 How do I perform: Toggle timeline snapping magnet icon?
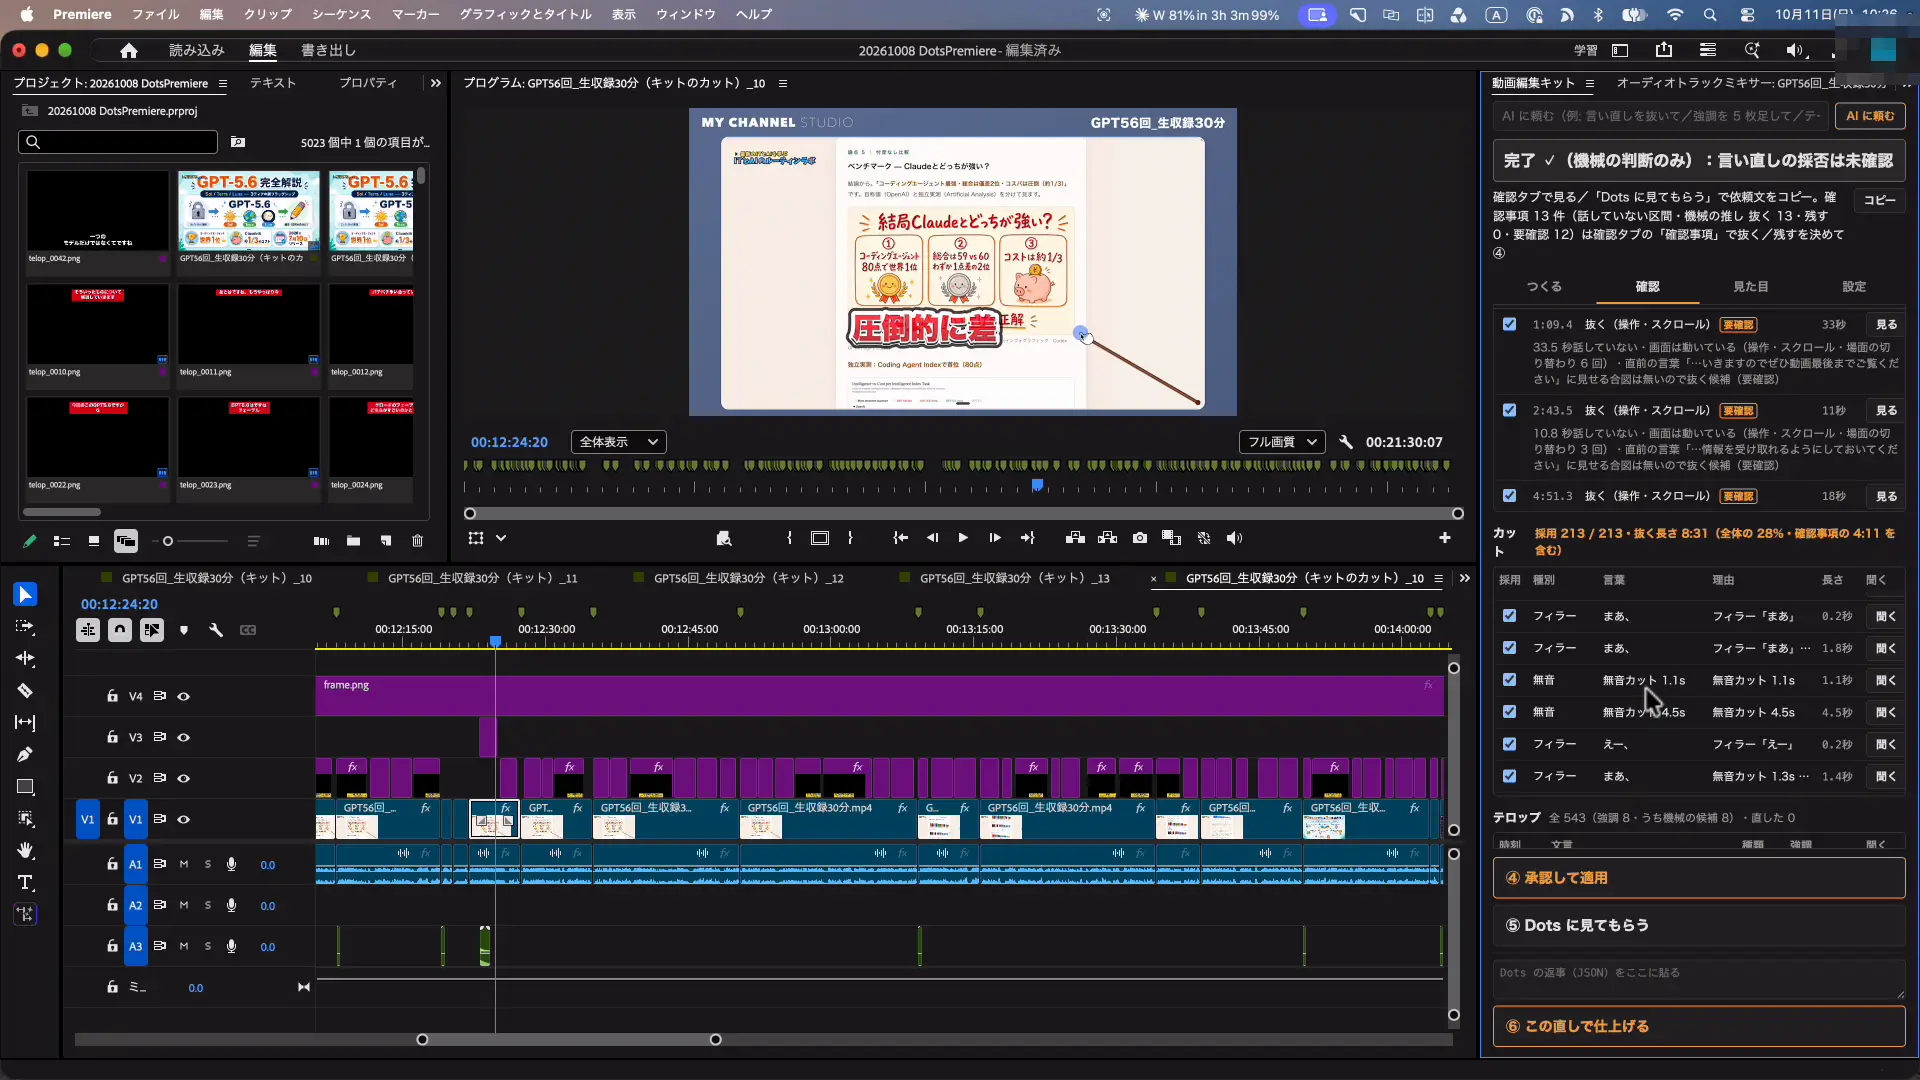120,630
